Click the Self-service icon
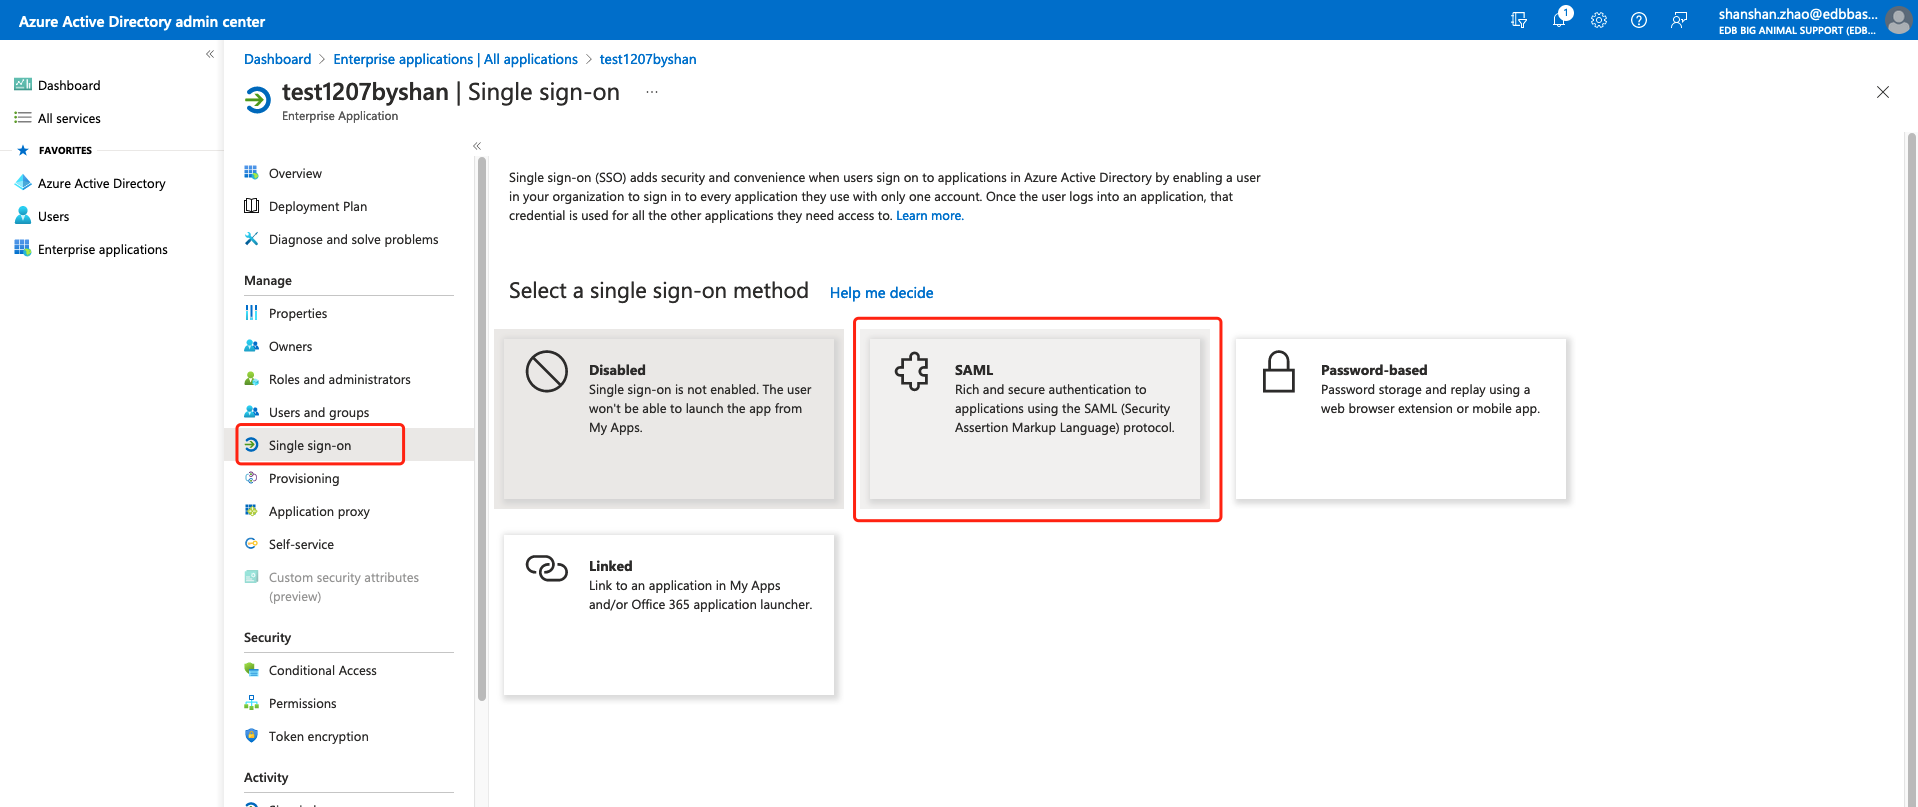The height and width of the screenshot is (807, 1918). 251,543
